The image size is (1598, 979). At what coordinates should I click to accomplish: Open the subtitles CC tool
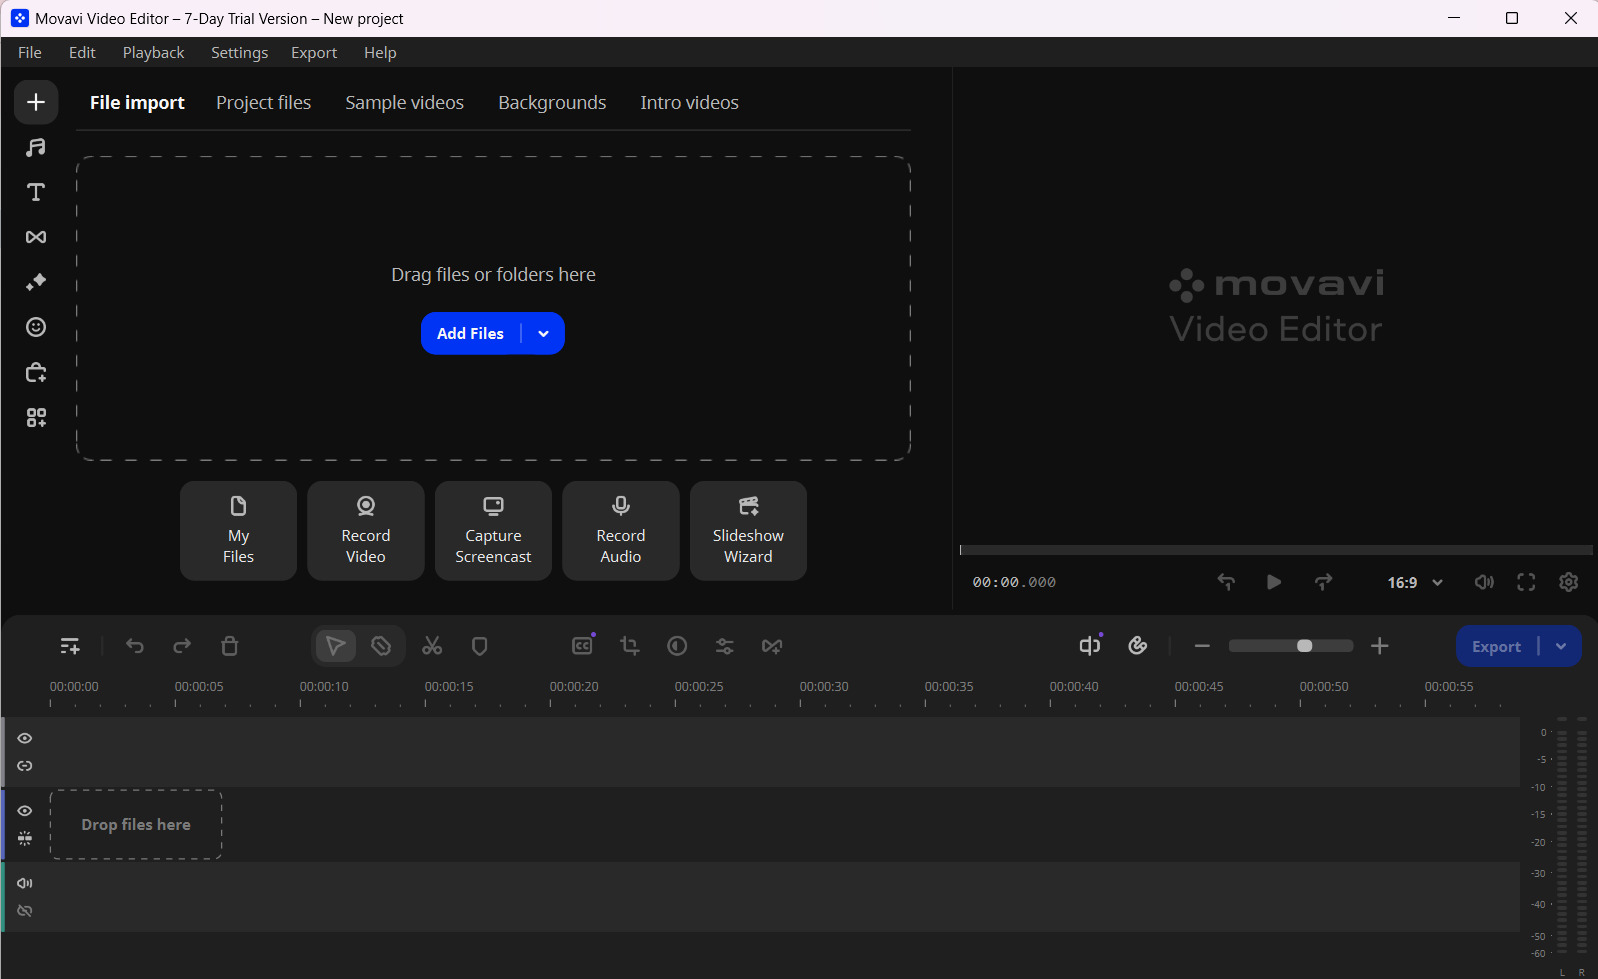coord(583,646)
